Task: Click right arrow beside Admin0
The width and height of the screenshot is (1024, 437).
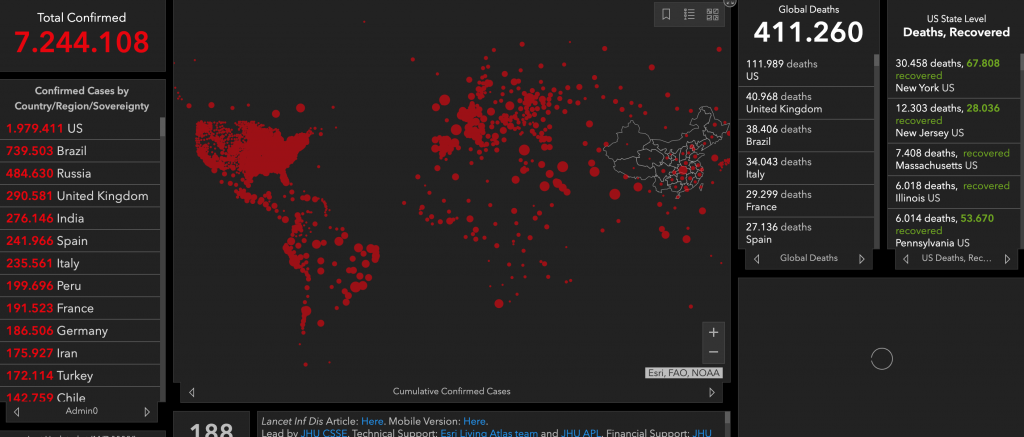Action: (147, 411)
